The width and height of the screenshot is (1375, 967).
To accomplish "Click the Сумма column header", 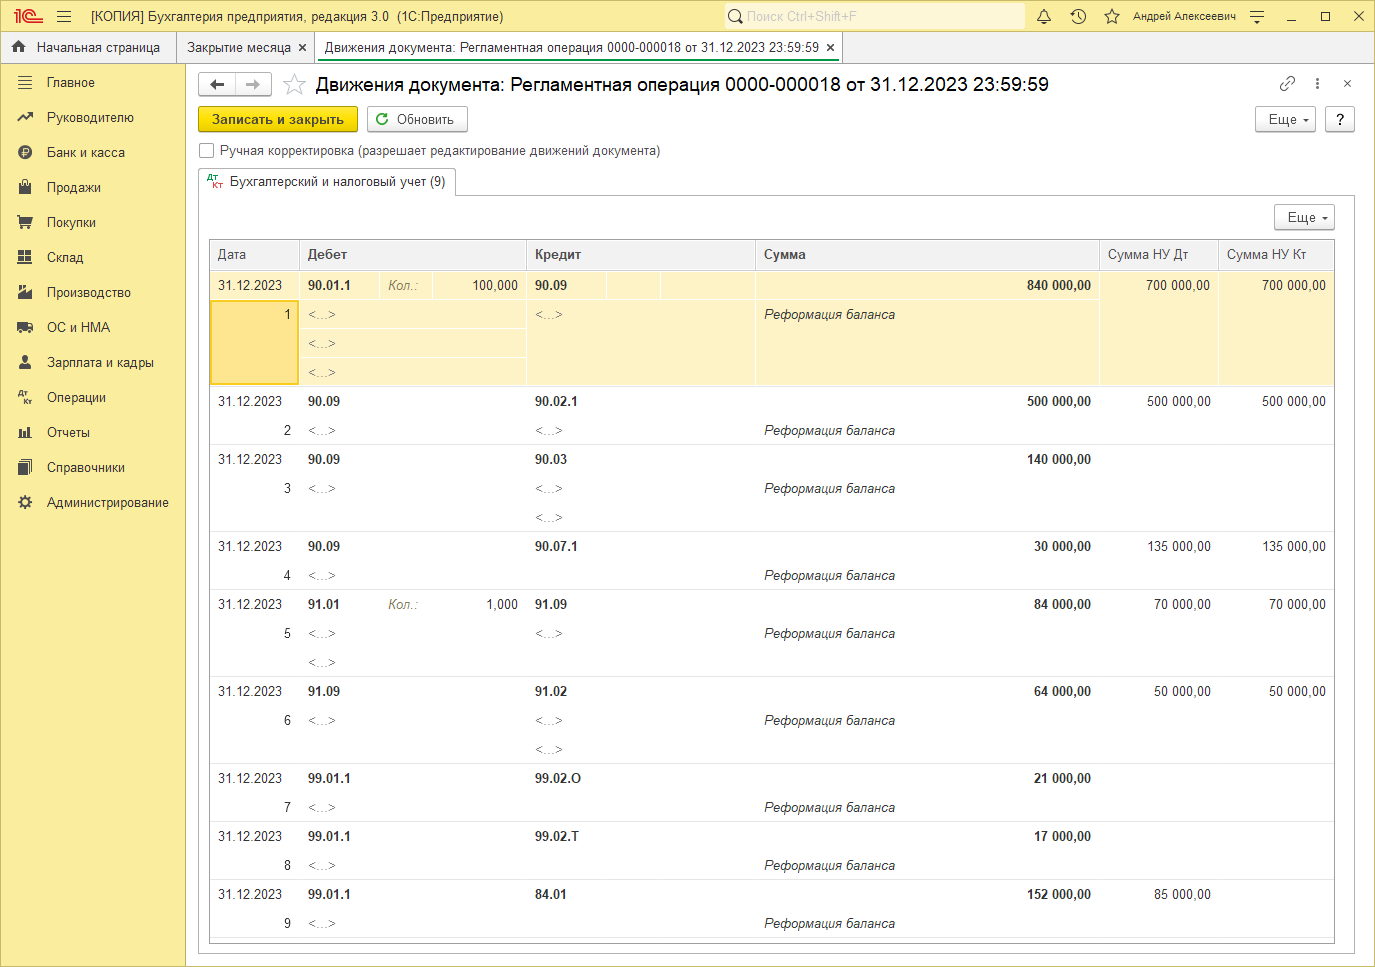I will 927,255.
